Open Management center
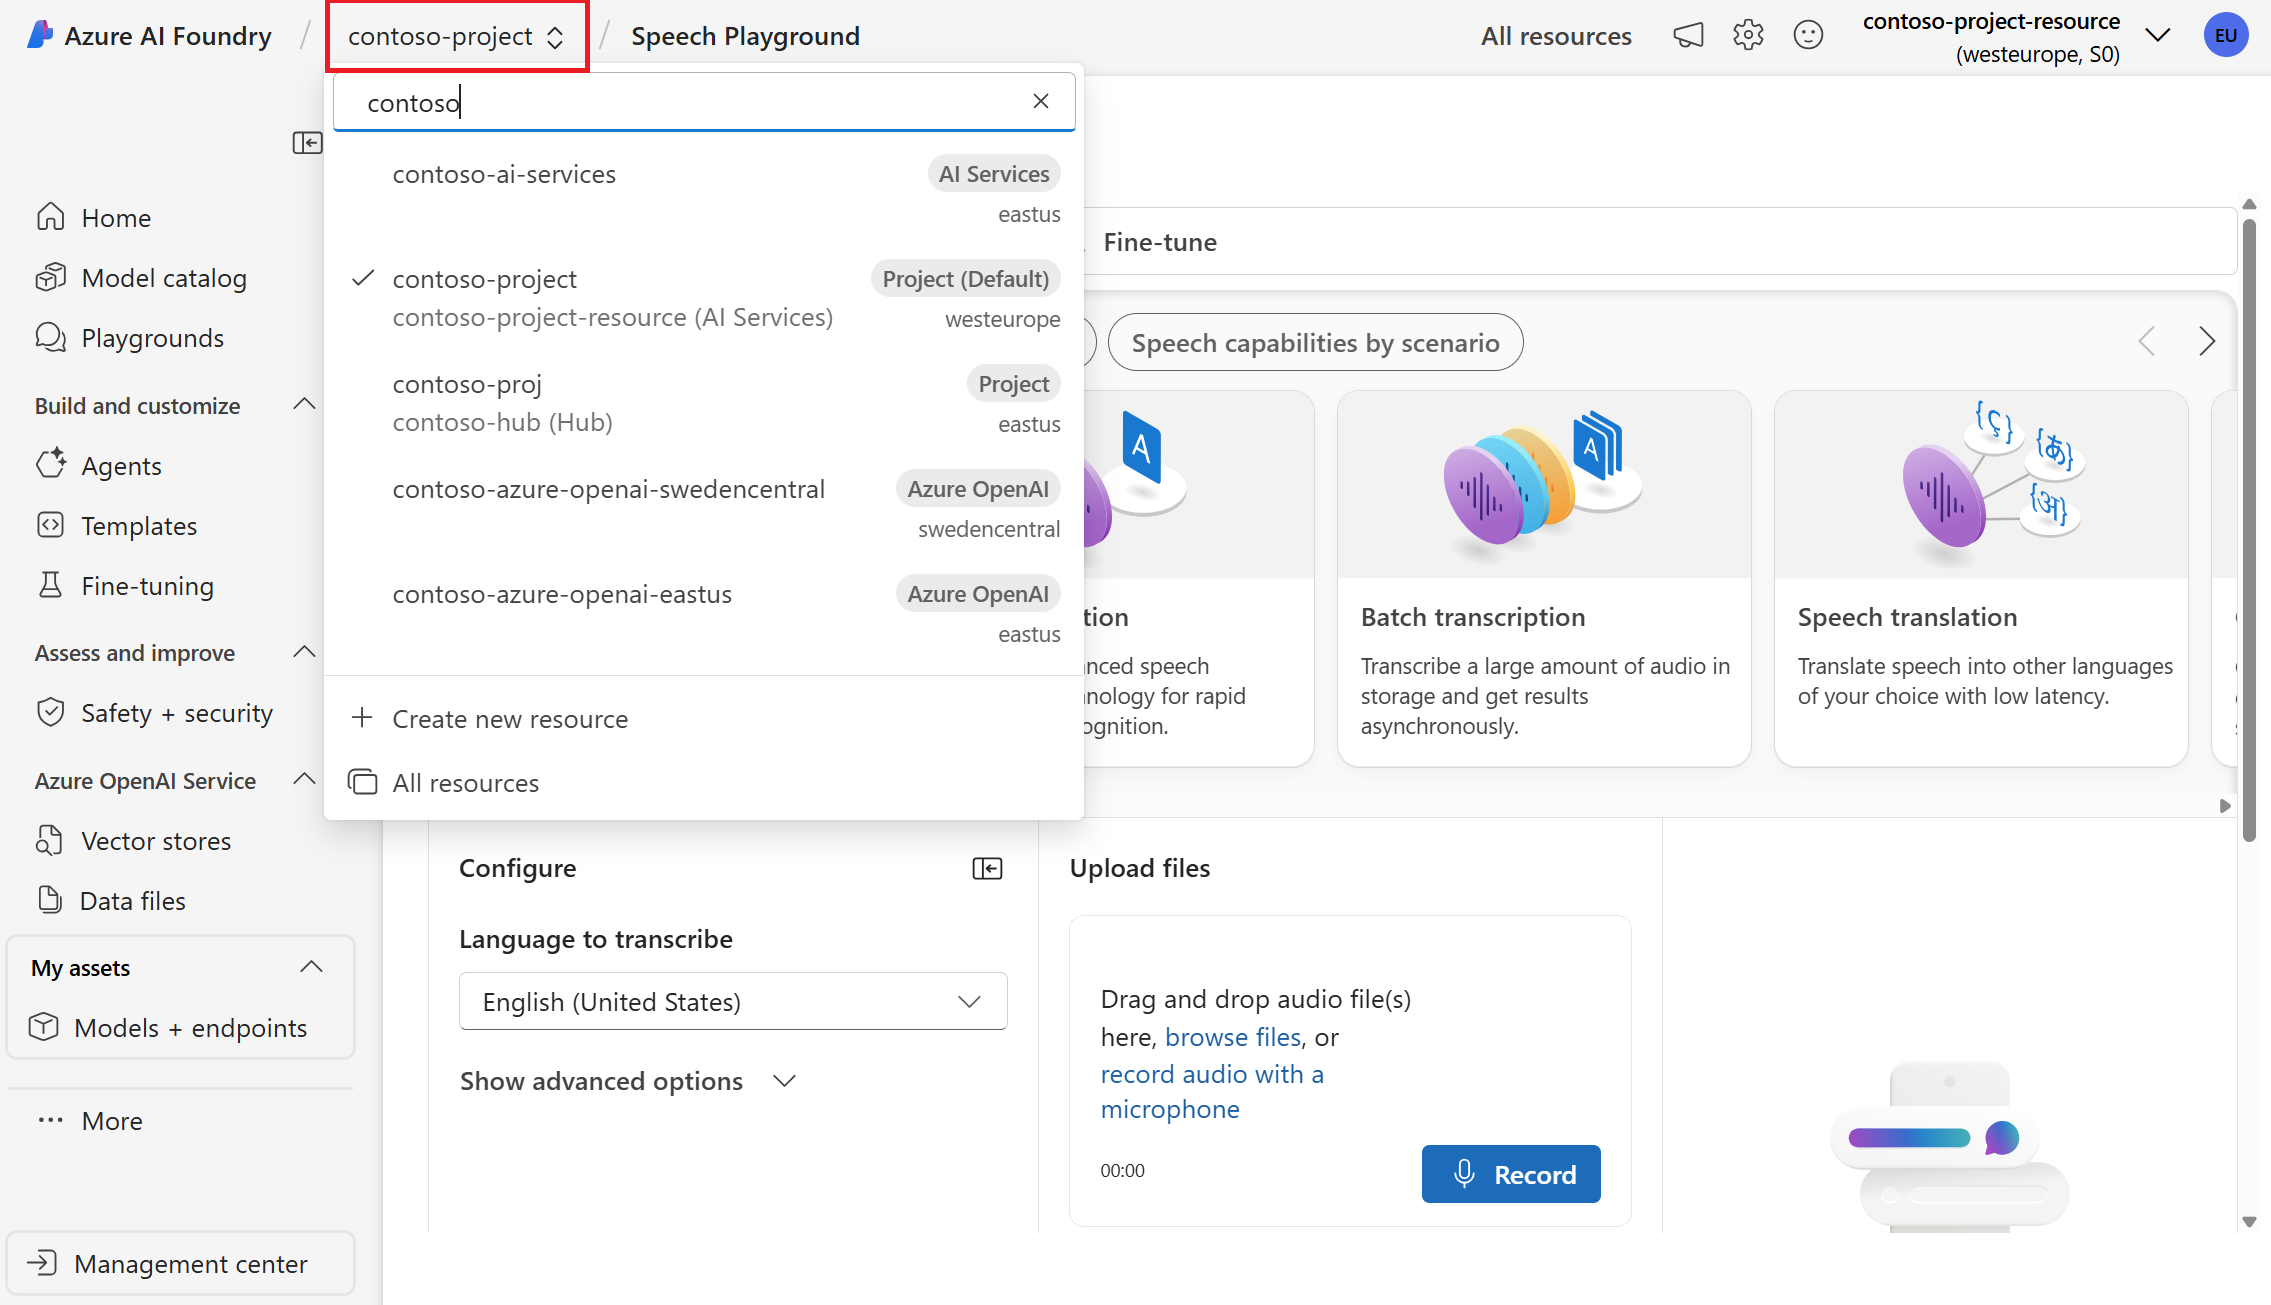Screen dimensions: 2271x1305 click(x=180, y=1264)
